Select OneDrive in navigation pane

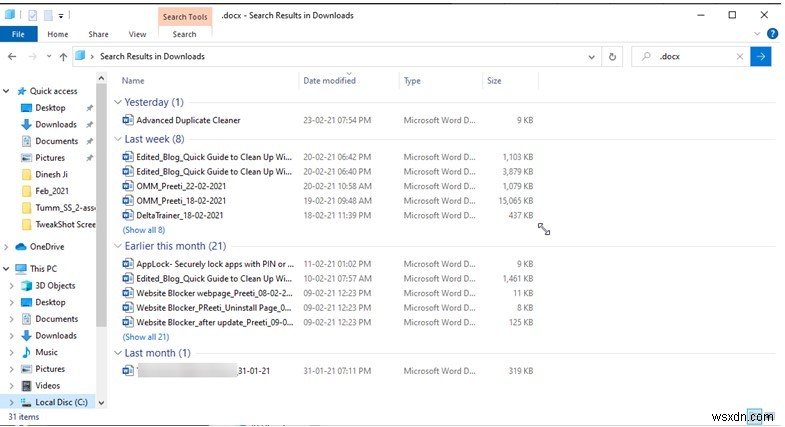pos(47,247)
